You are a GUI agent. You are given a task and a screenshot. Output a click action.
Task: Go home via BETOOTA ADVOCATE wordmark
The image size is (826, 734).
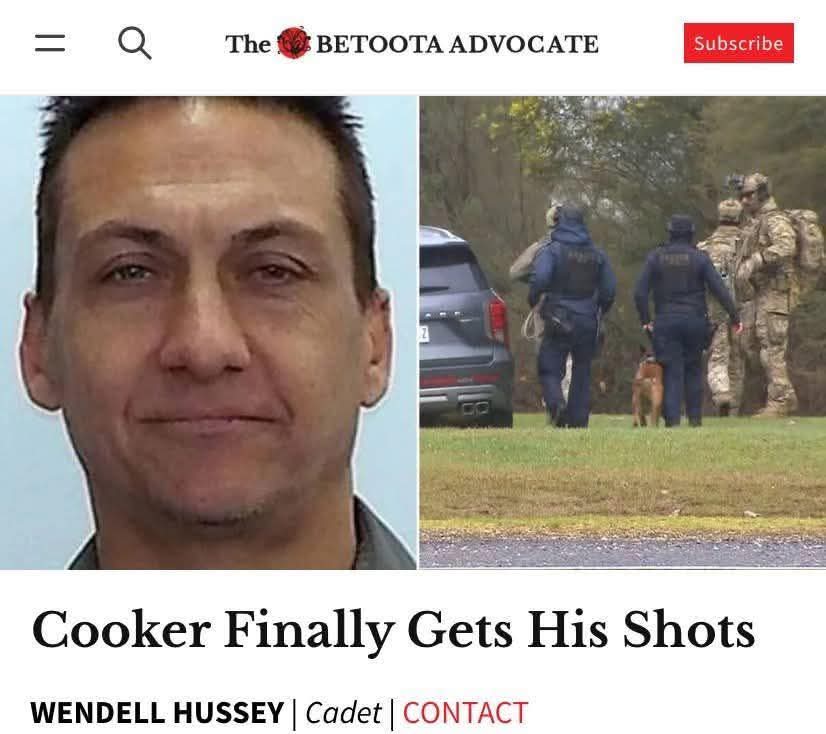457,44
